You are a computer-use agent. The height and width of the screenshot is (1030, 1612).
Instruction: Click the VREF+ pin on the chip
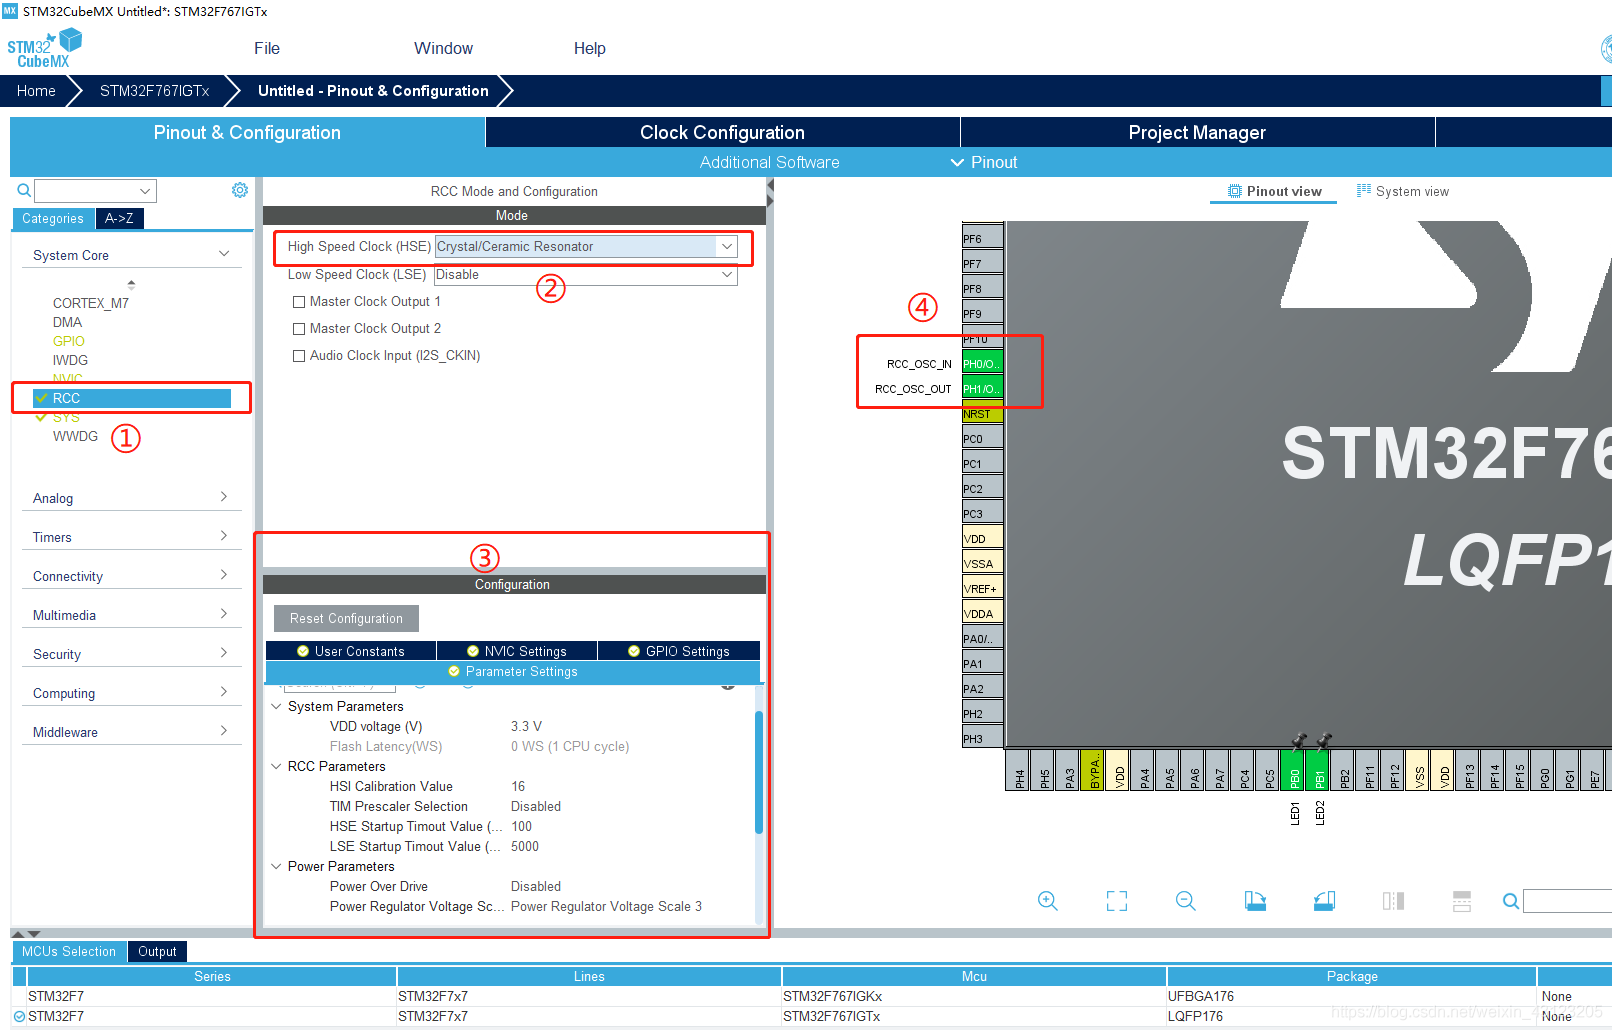pyautogui.click(x=982, y=588)
